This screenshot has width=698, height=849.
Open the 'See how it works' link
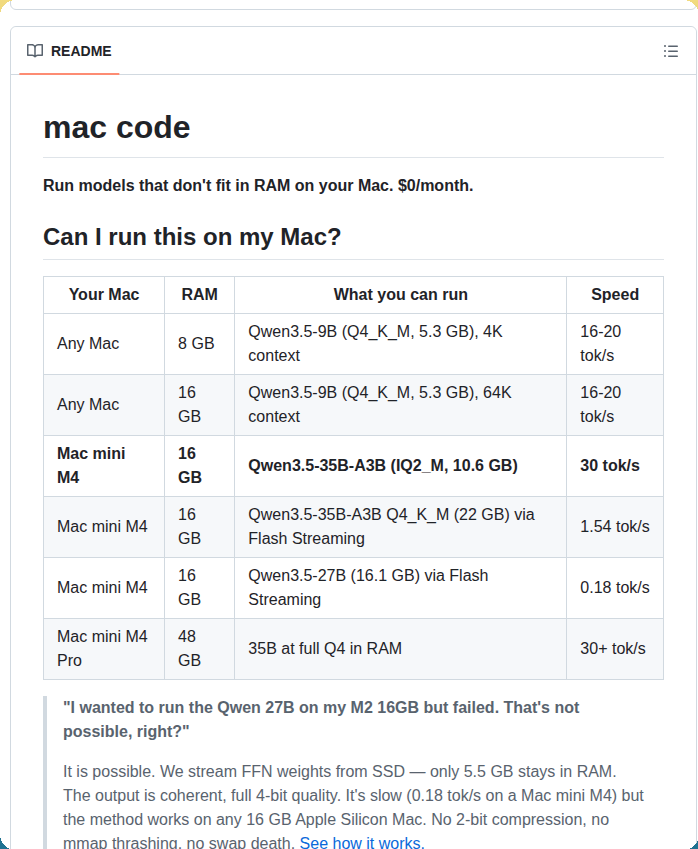pos(362,842)
